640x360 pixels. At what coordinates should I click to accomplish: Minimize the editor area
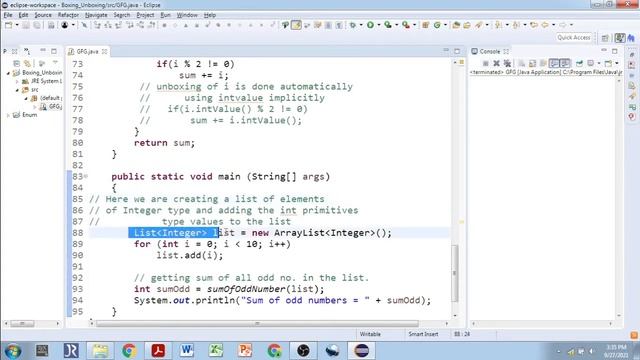446,51
